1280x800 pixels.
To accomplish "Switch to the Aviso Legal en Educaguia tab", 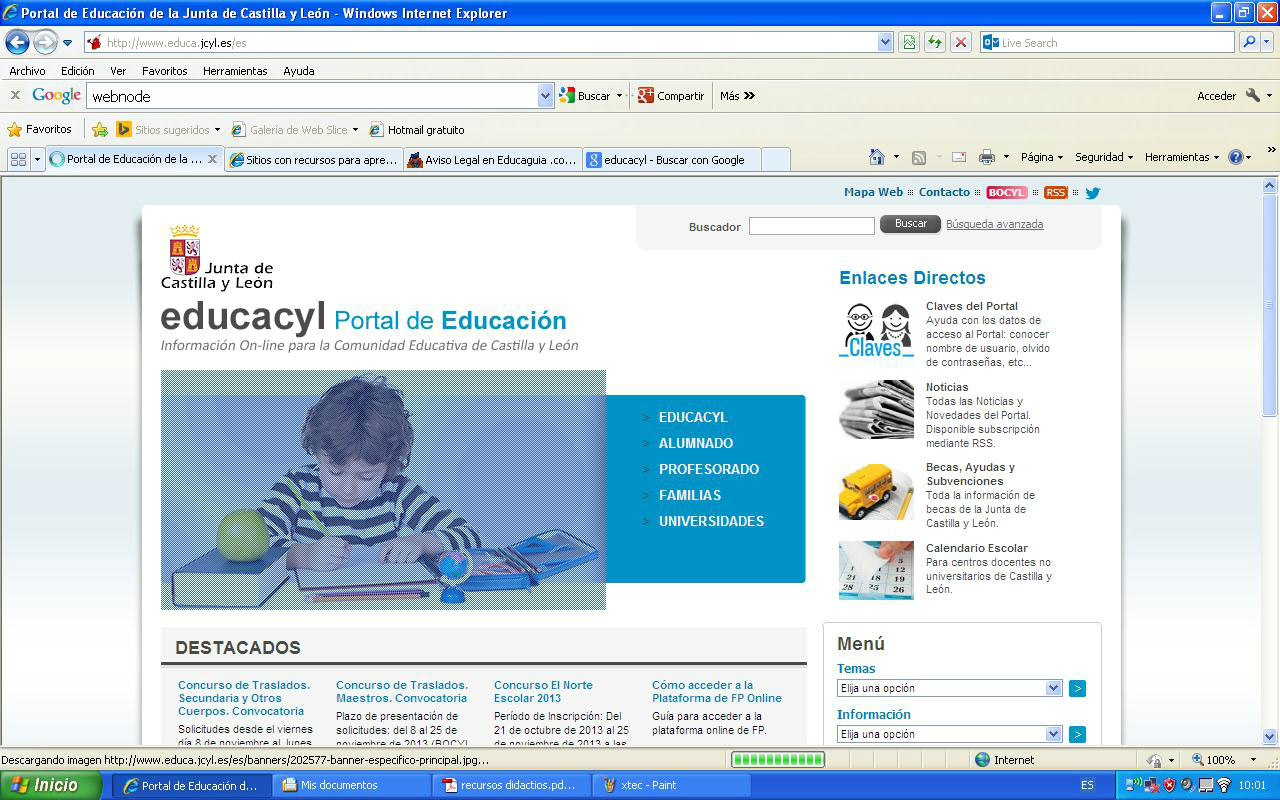I will click(x=493, y=160).
